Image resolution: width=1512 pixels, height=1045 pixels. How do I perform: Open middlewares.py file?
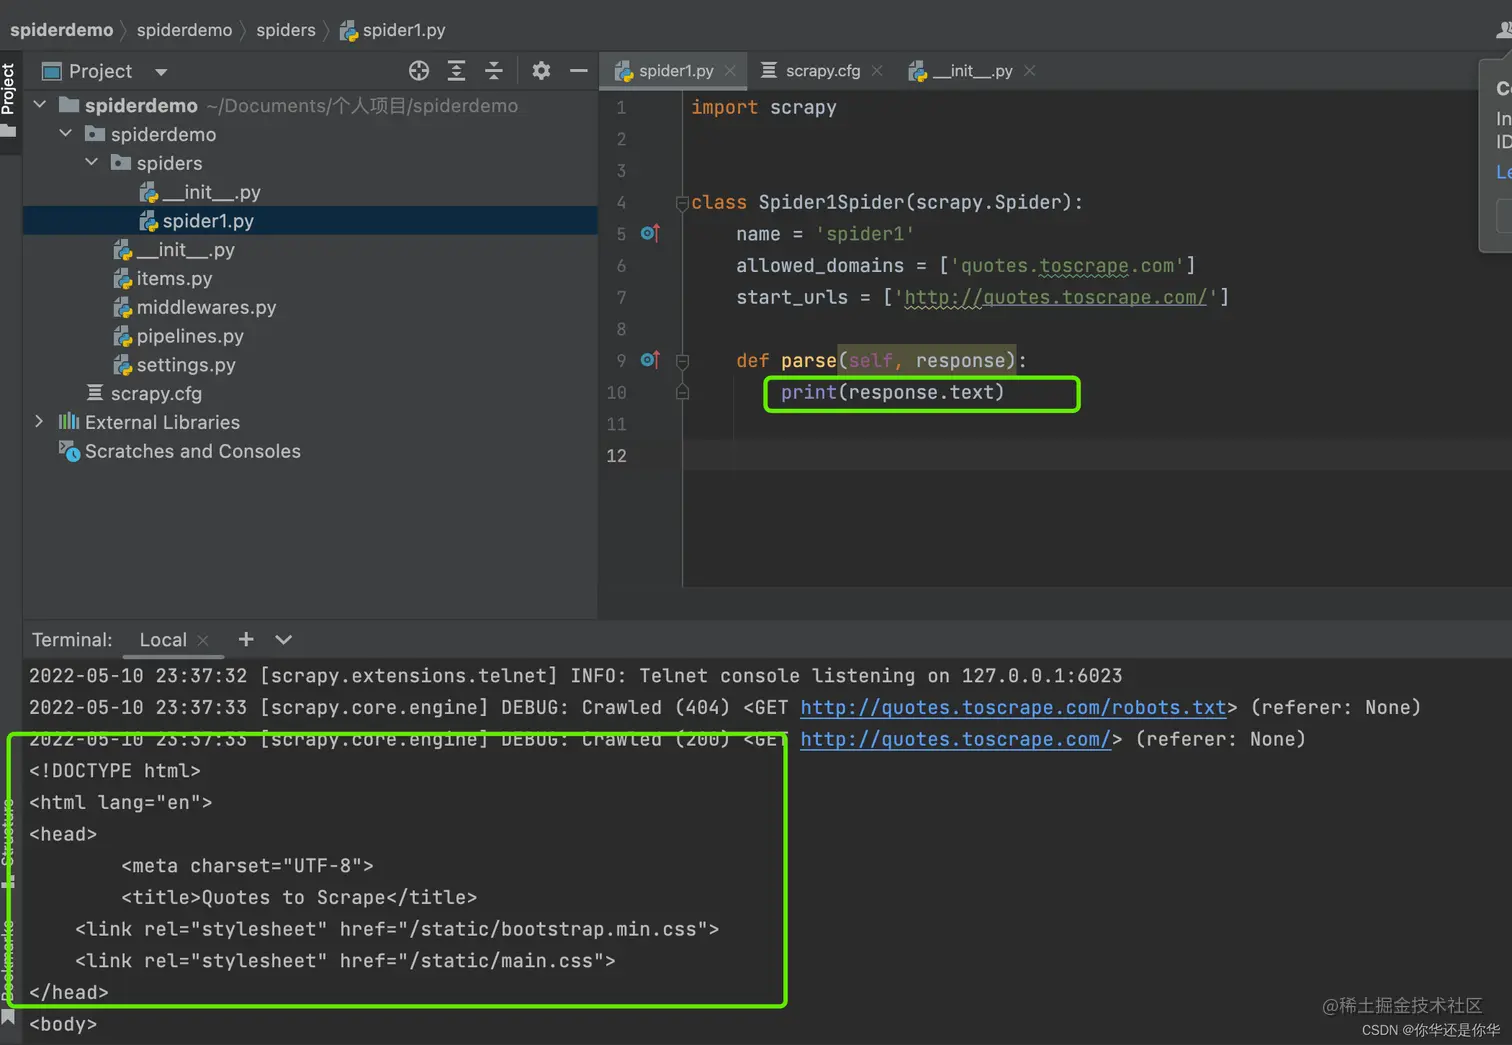[195, 307]
